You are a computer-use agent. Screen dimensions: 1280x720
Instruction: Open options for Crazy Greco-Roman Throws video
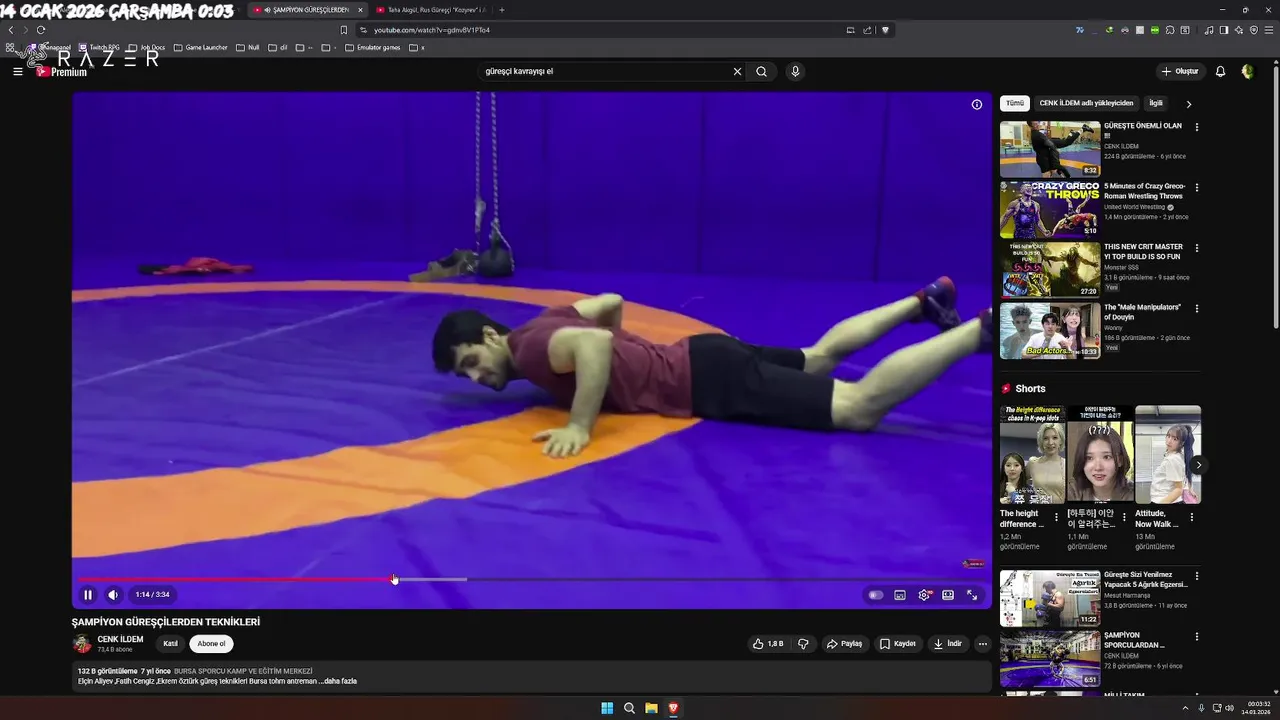(1197, 187)
